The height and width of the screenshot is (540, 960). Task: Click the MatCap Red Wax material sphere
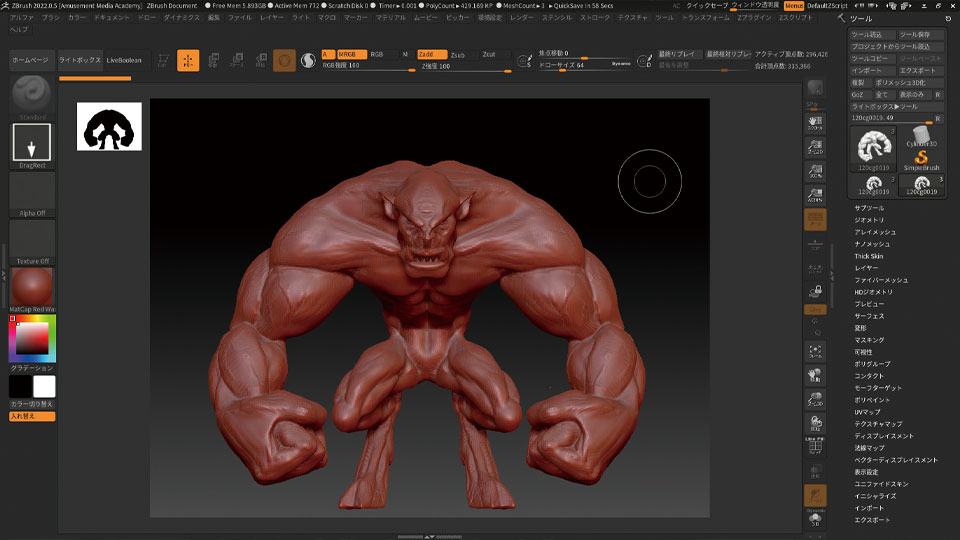click(32, 288)
